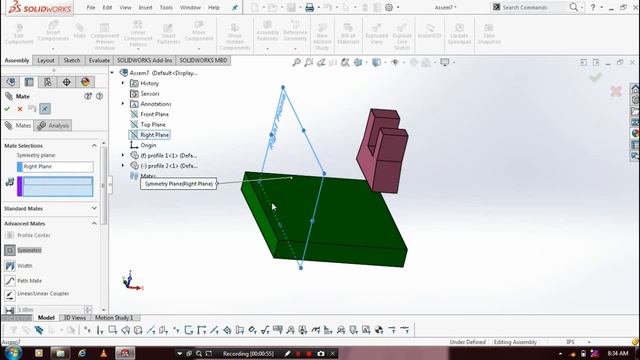Expand the Annotations tree node
Image resolution: width=640 pixels, height=360 pixels.
coord(123,104)
